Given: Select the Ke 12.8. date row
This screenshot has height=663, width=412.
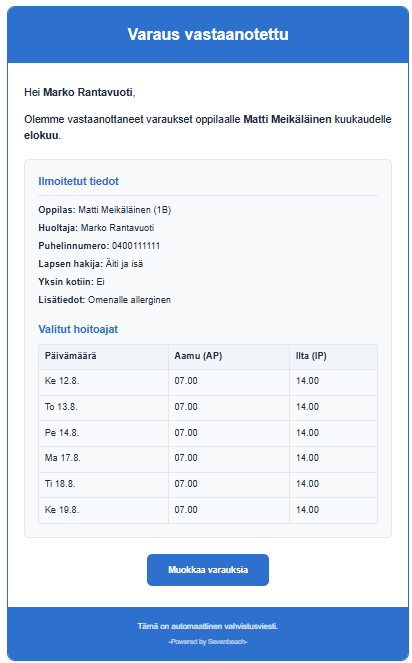Looking at the screenshot, I should pos(208,382).
